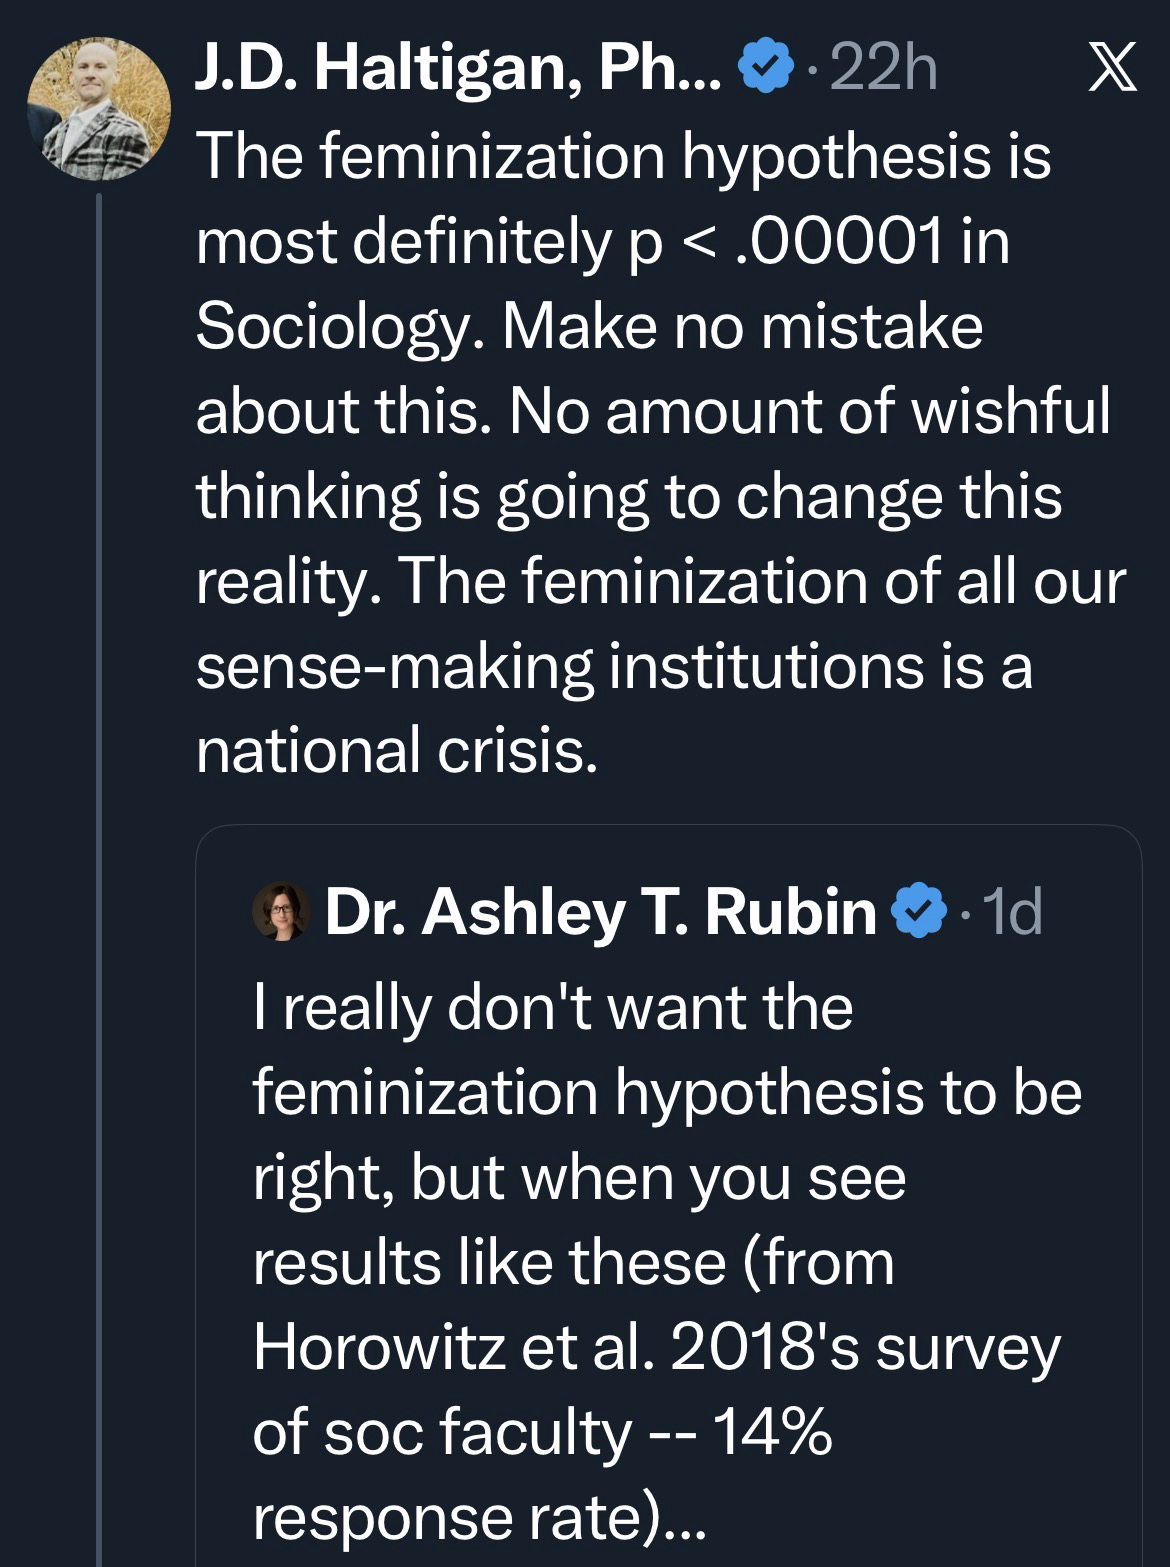This screenshot has height=1567, width=1170.
Task: Open quoted post at "I really don't want"
Action: click(x=552, y=1006)
